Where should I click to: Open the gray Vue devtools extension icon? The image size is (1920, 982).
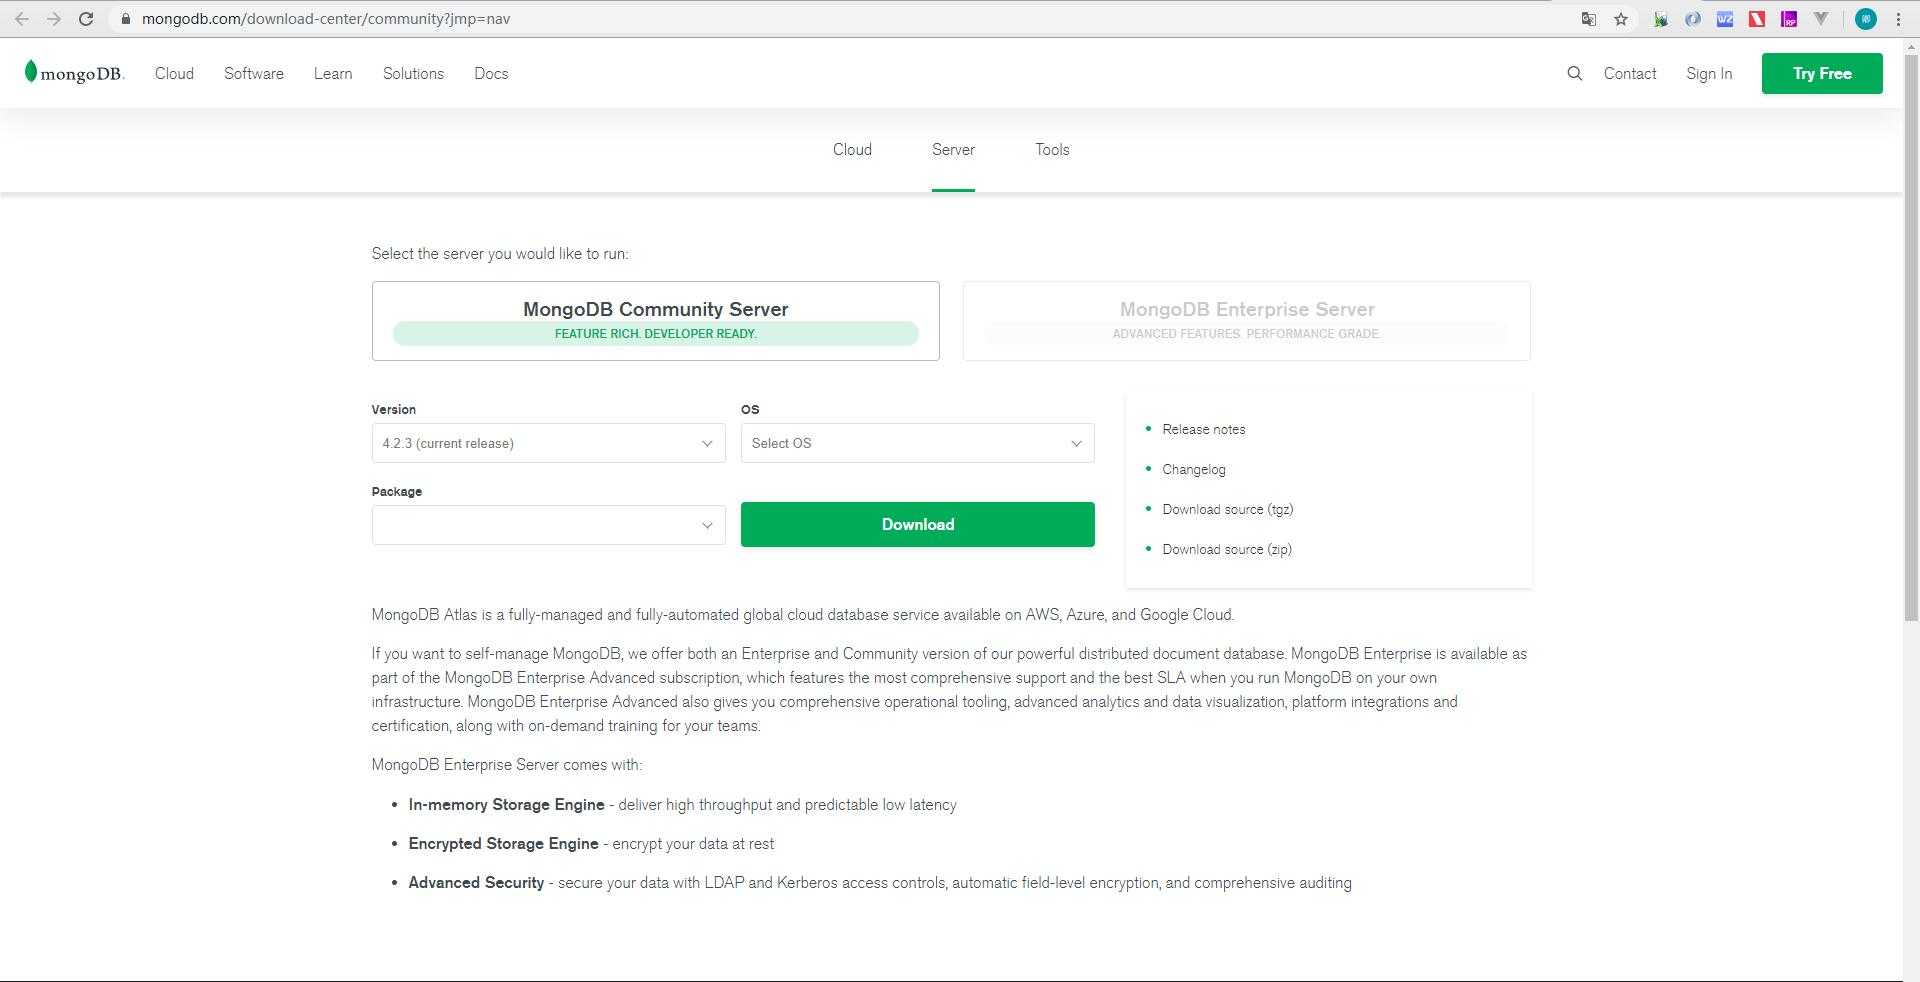[1821, 19]
